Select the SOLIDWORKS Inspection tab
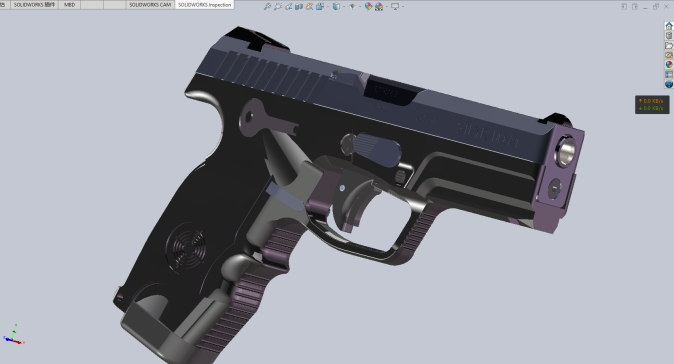674x364 pixels. [x=205, y=5]
